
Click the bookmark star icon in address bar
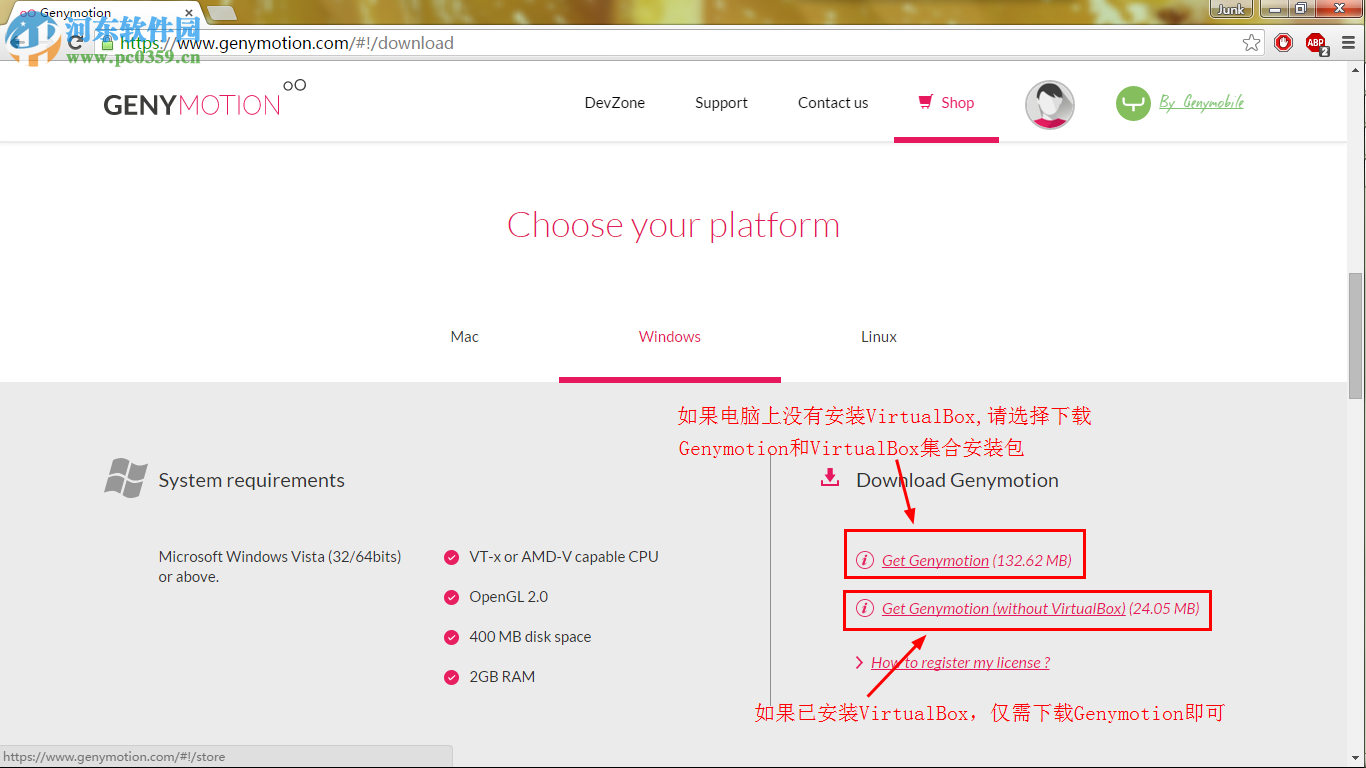point(1251,43)
